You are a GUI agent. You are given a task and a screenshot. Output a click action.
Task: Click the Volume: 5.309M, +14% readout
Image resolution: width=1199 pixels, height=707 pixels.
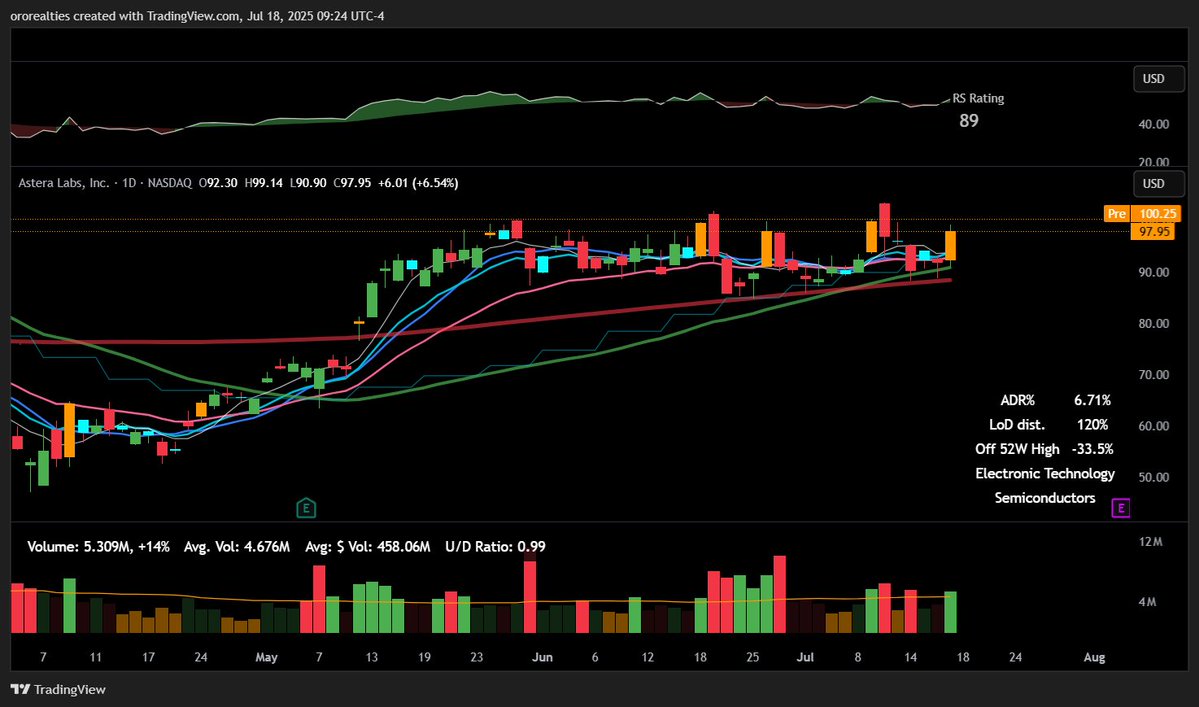99,546
